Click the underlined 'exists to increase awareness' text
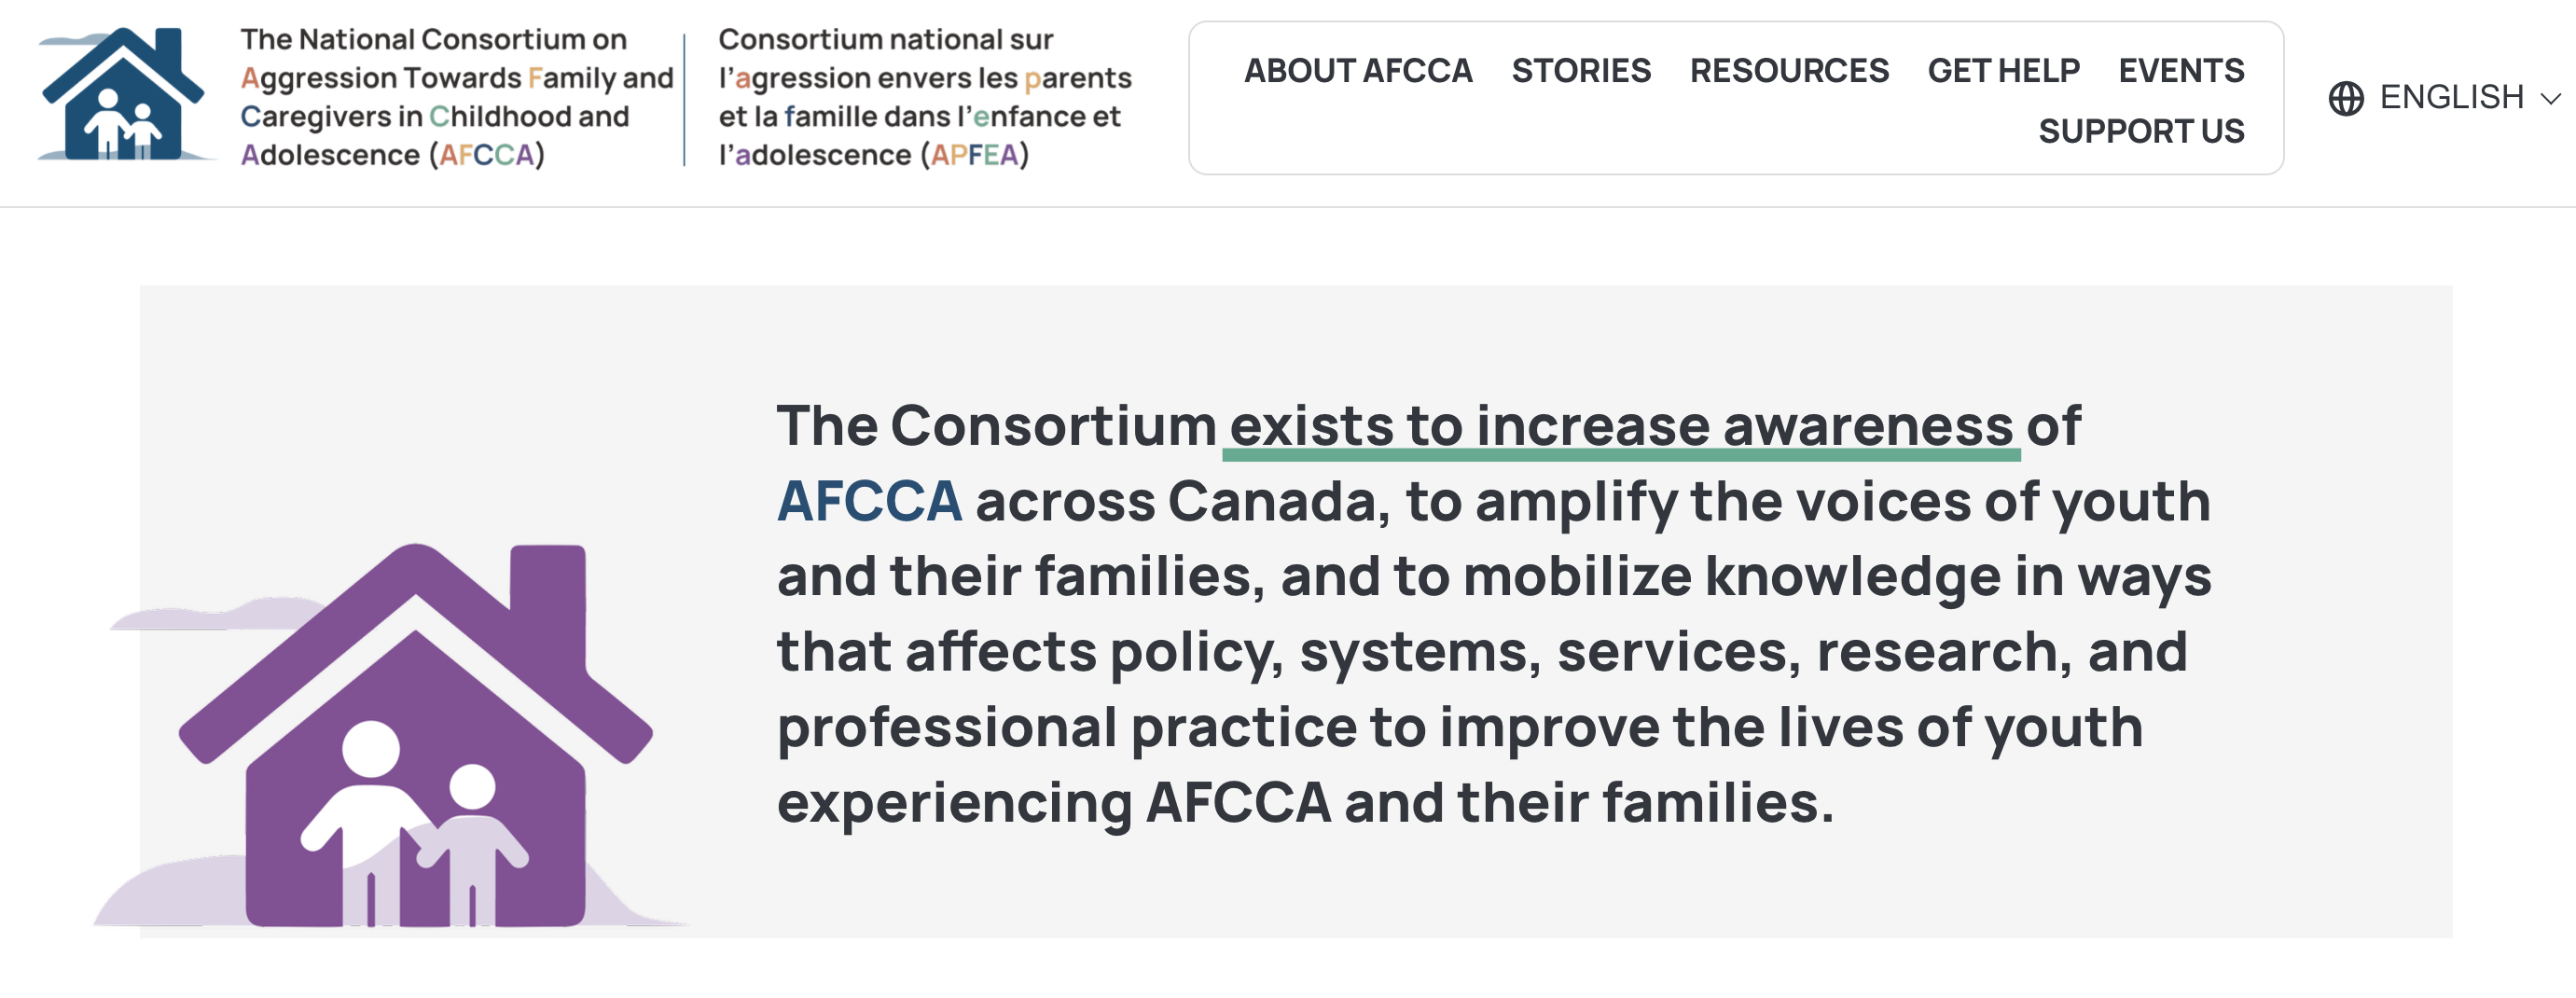 [x=1621, y=428]
